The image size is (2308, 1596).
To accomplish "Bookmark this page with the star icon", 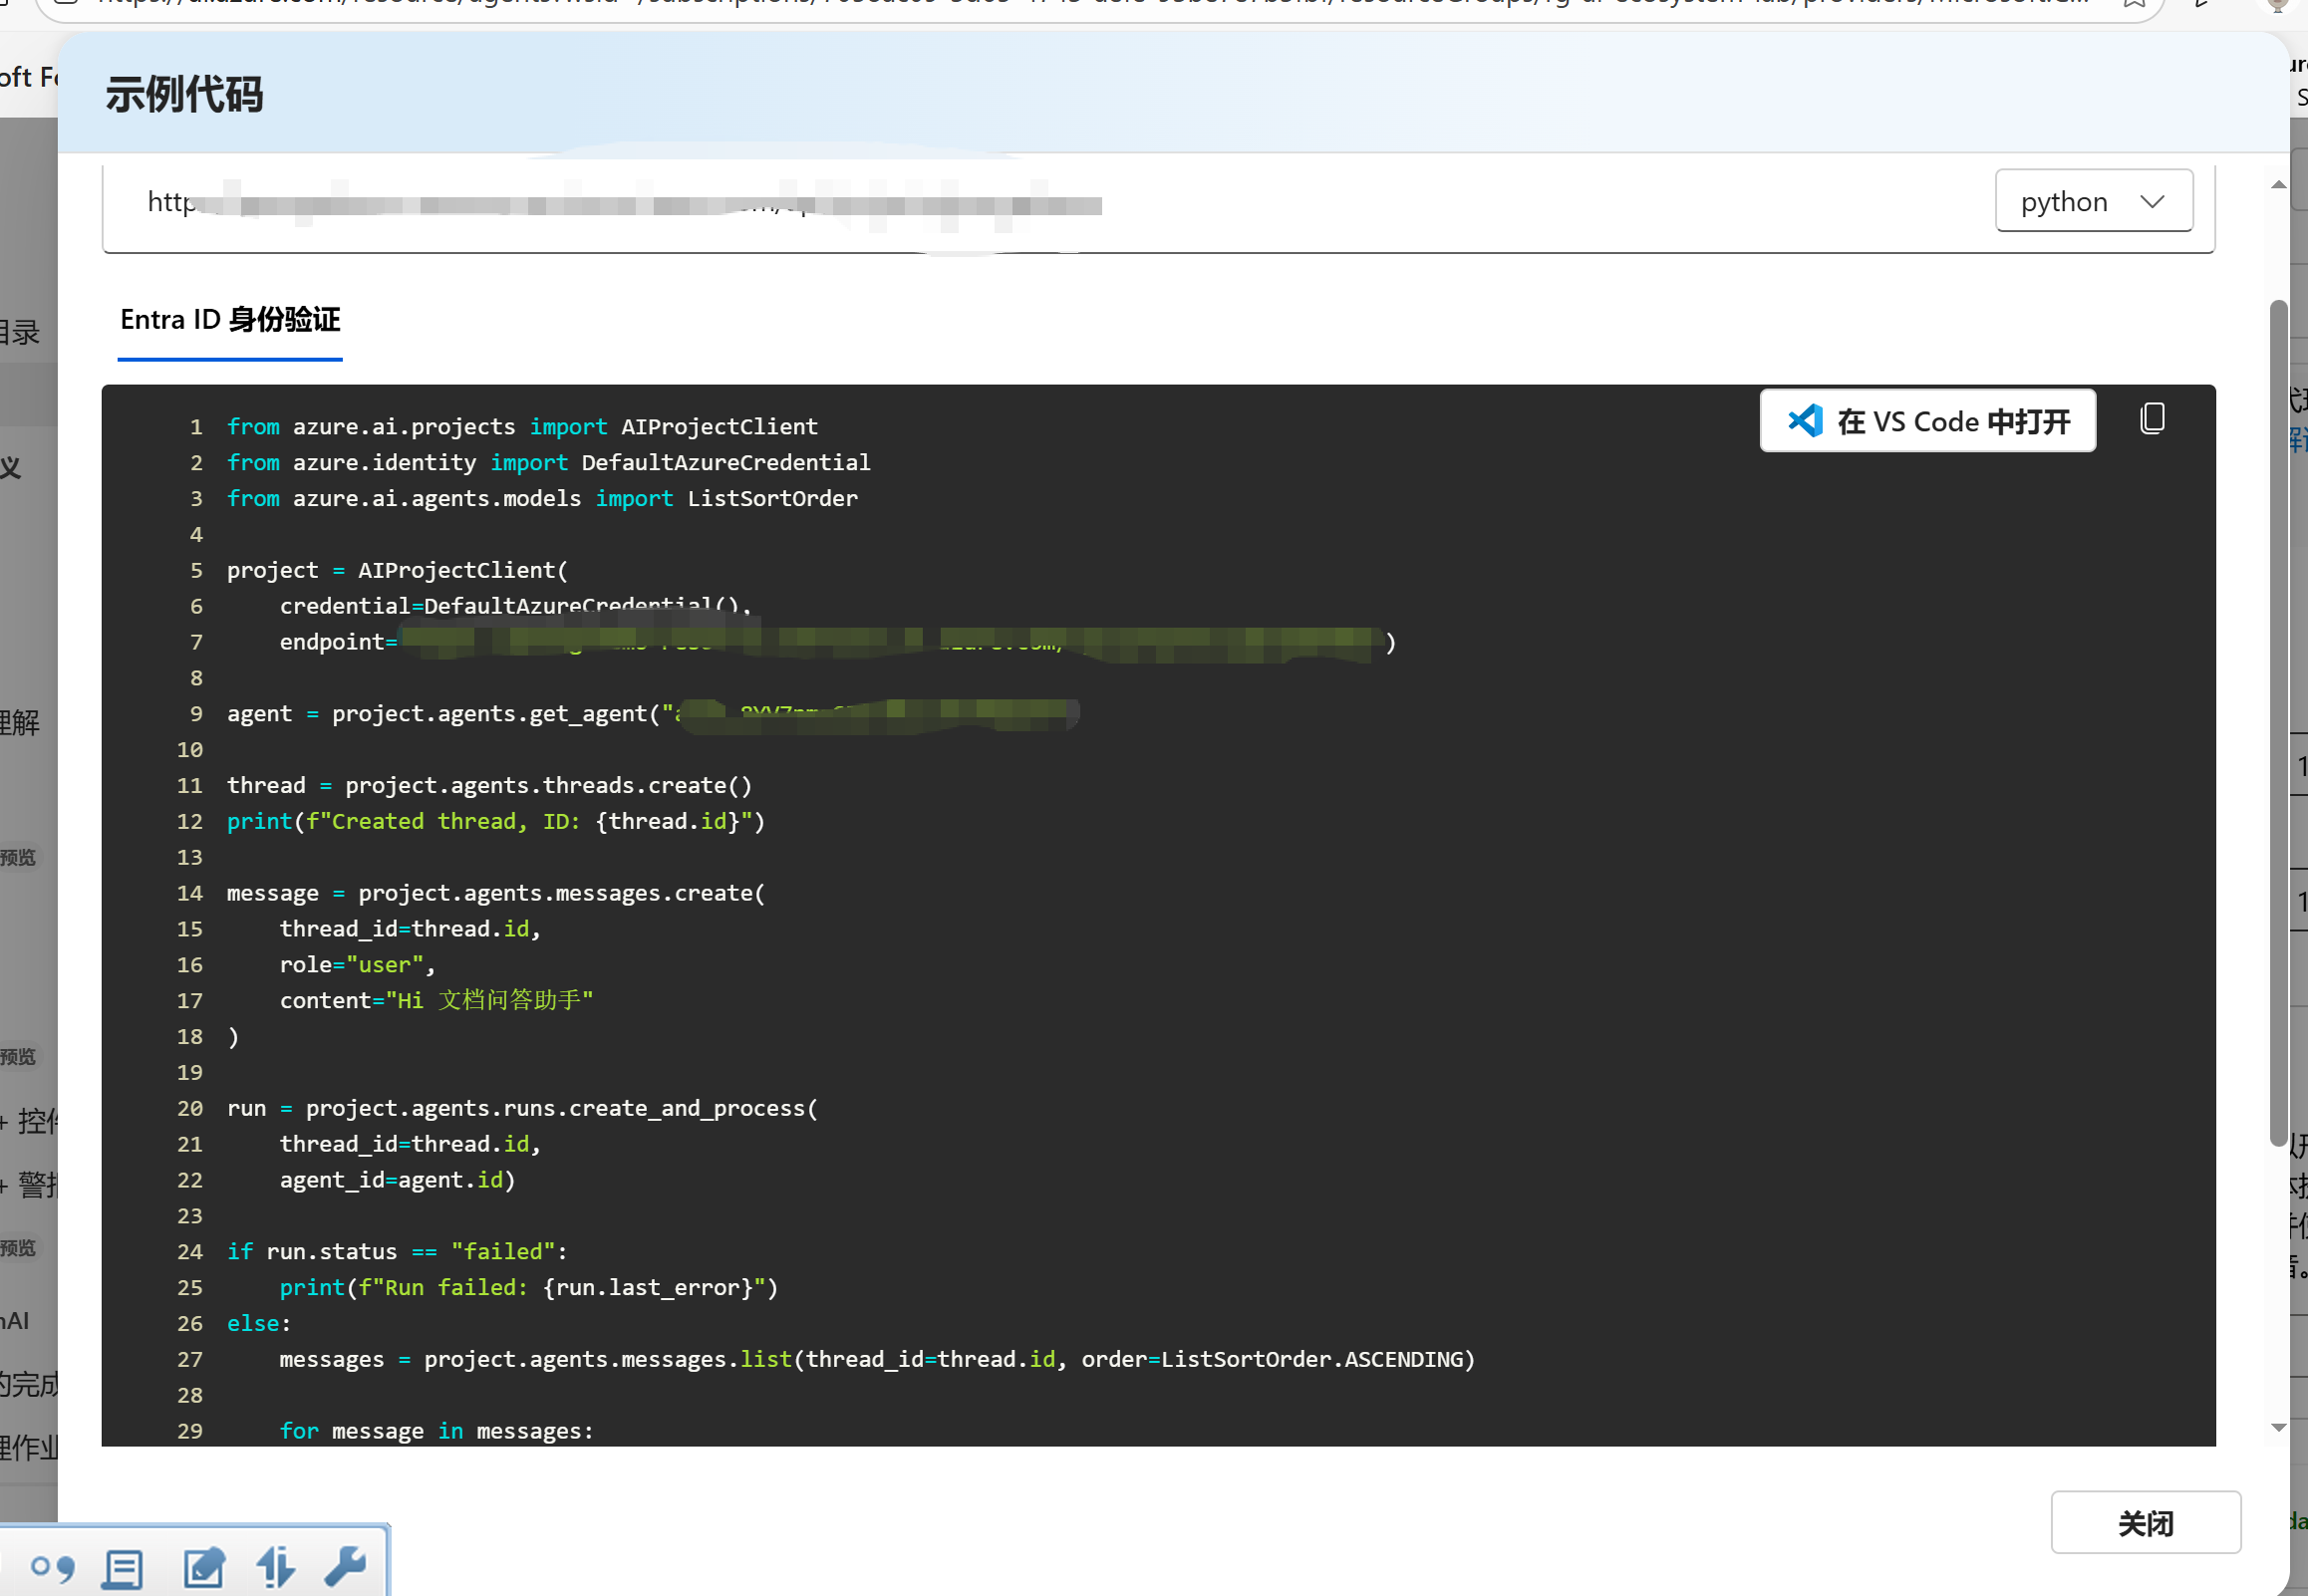I will pyautogui.click(x=2135, y=3).
